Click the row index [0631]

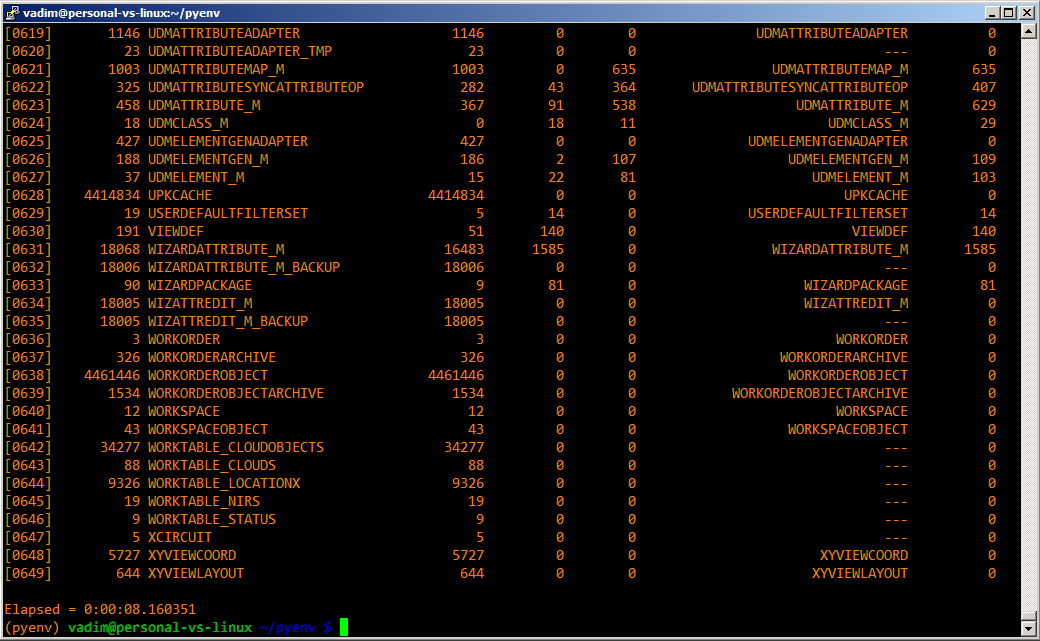pos(28,249)
